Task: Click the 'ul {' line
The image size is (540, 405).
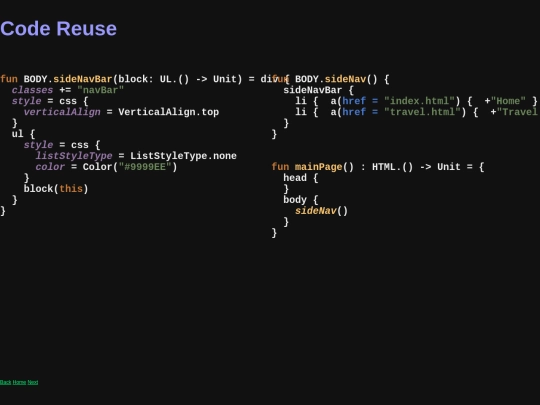Action: 23,134
